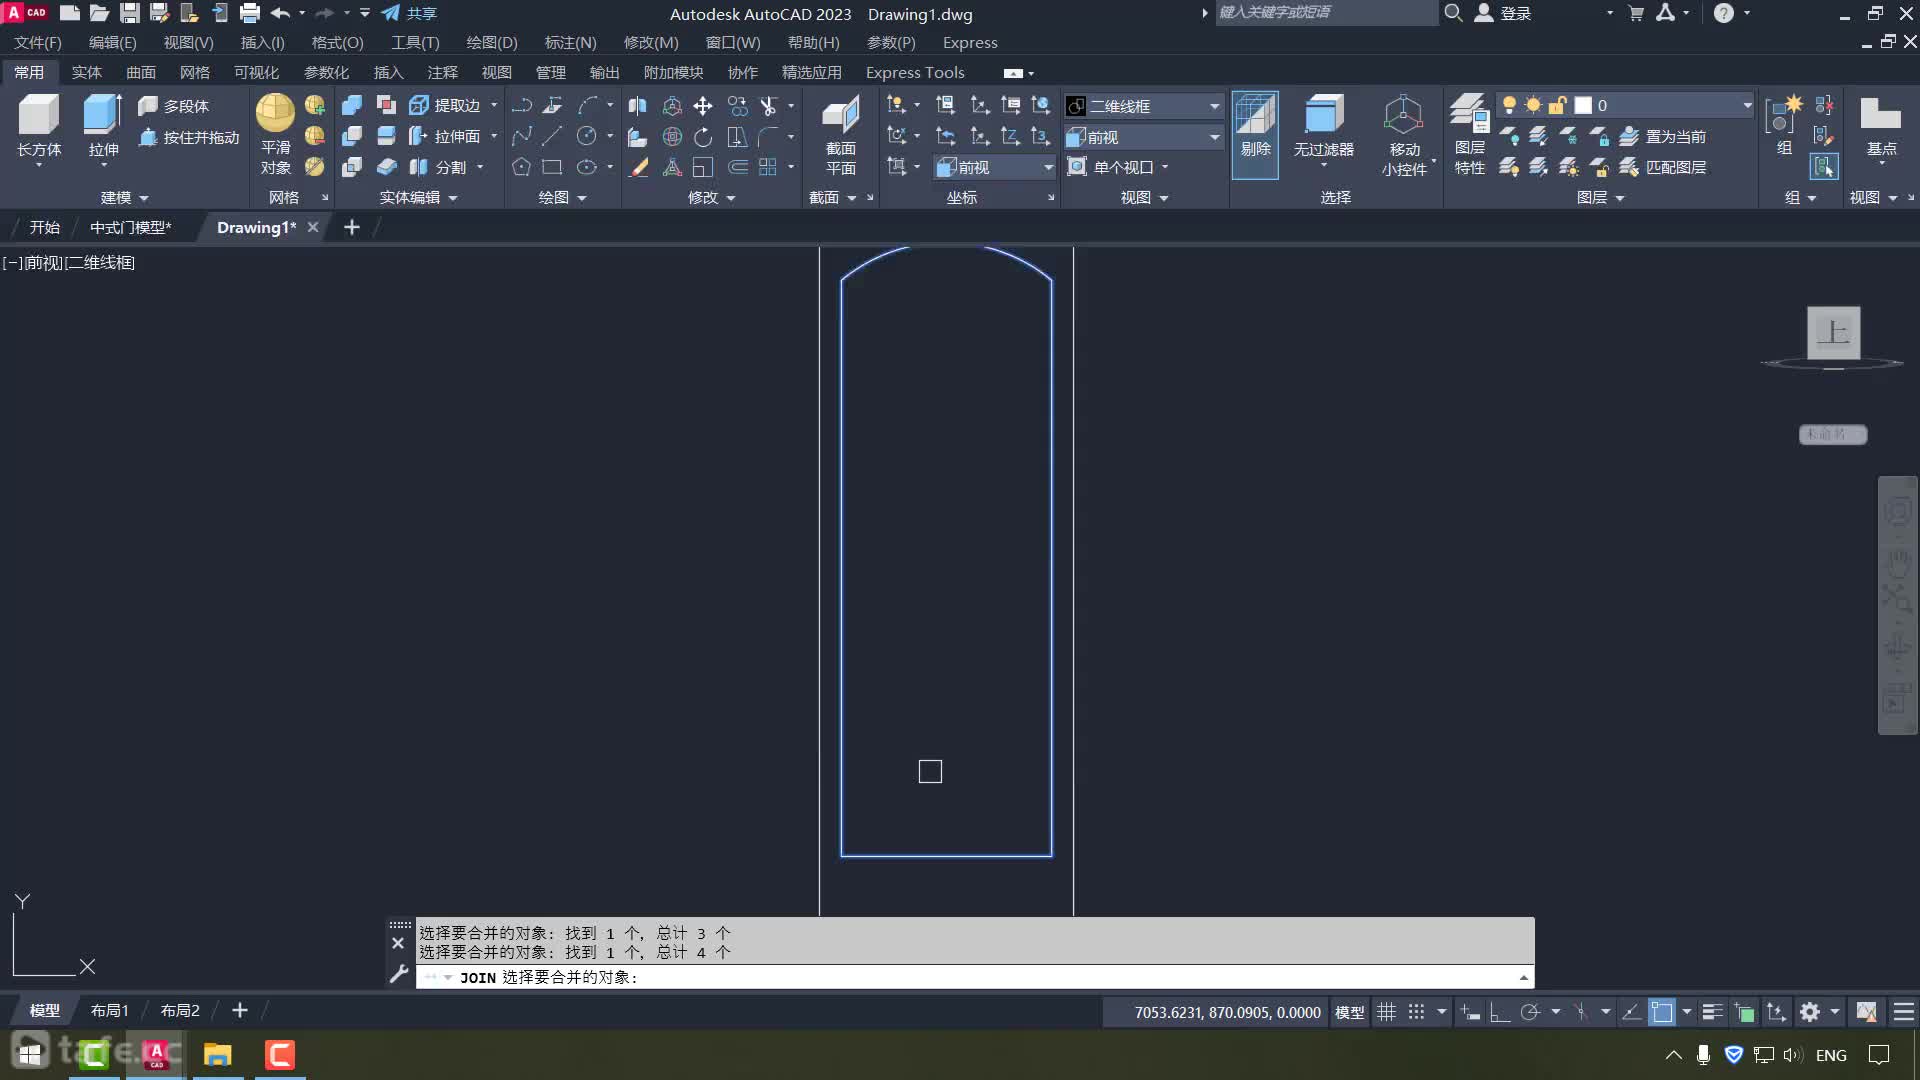This screenshot has width=1920, height=1080.
Task: Click the 基点 base view tool
Action: (x=1881, y=126)
